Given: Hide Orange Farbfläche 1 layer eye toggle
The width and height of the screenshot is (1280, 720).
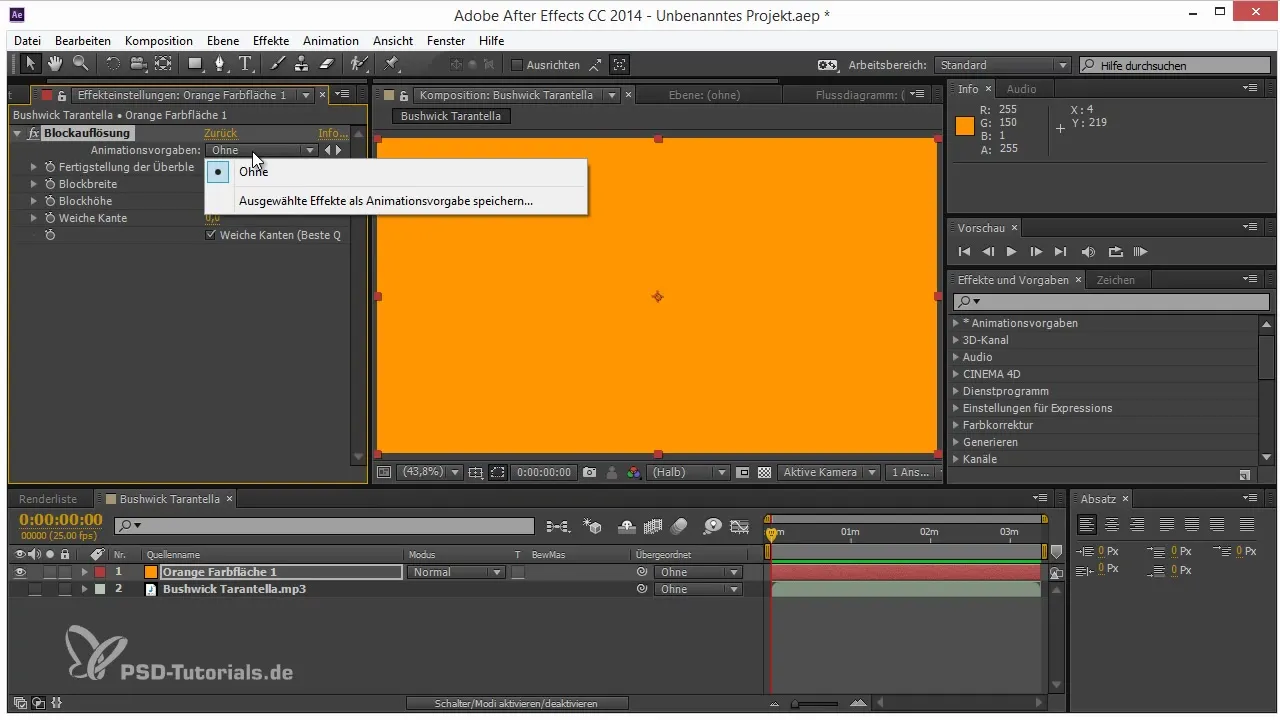Looking at the screenshot, I should click(x=20, y=572).
